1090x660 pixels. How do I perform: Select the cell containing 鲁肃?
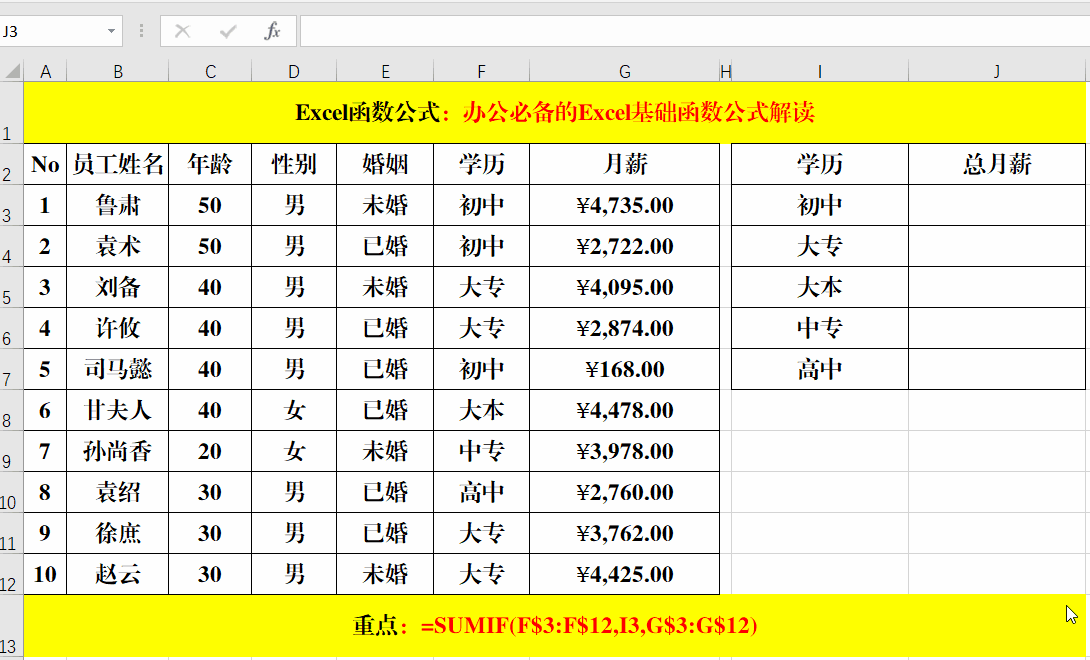[x=117, y=205]
